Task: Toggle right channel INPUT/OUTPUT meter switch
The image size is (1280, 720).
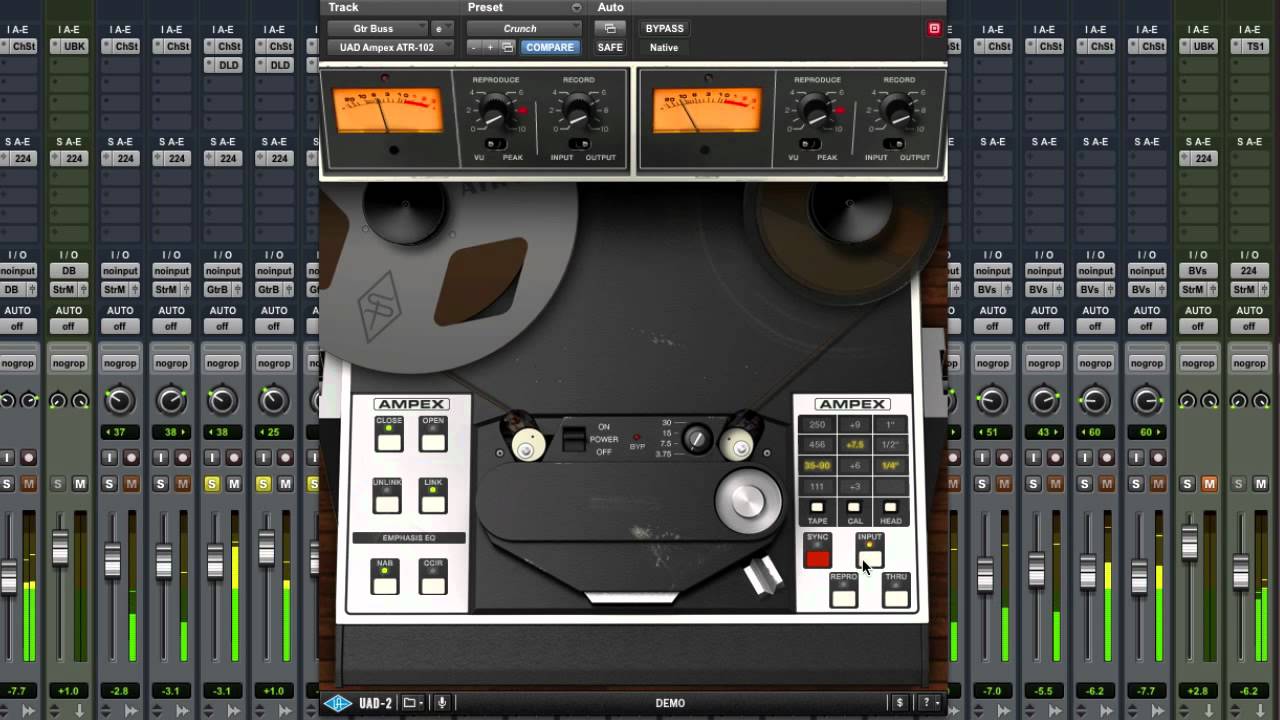Action: [893, 144]
